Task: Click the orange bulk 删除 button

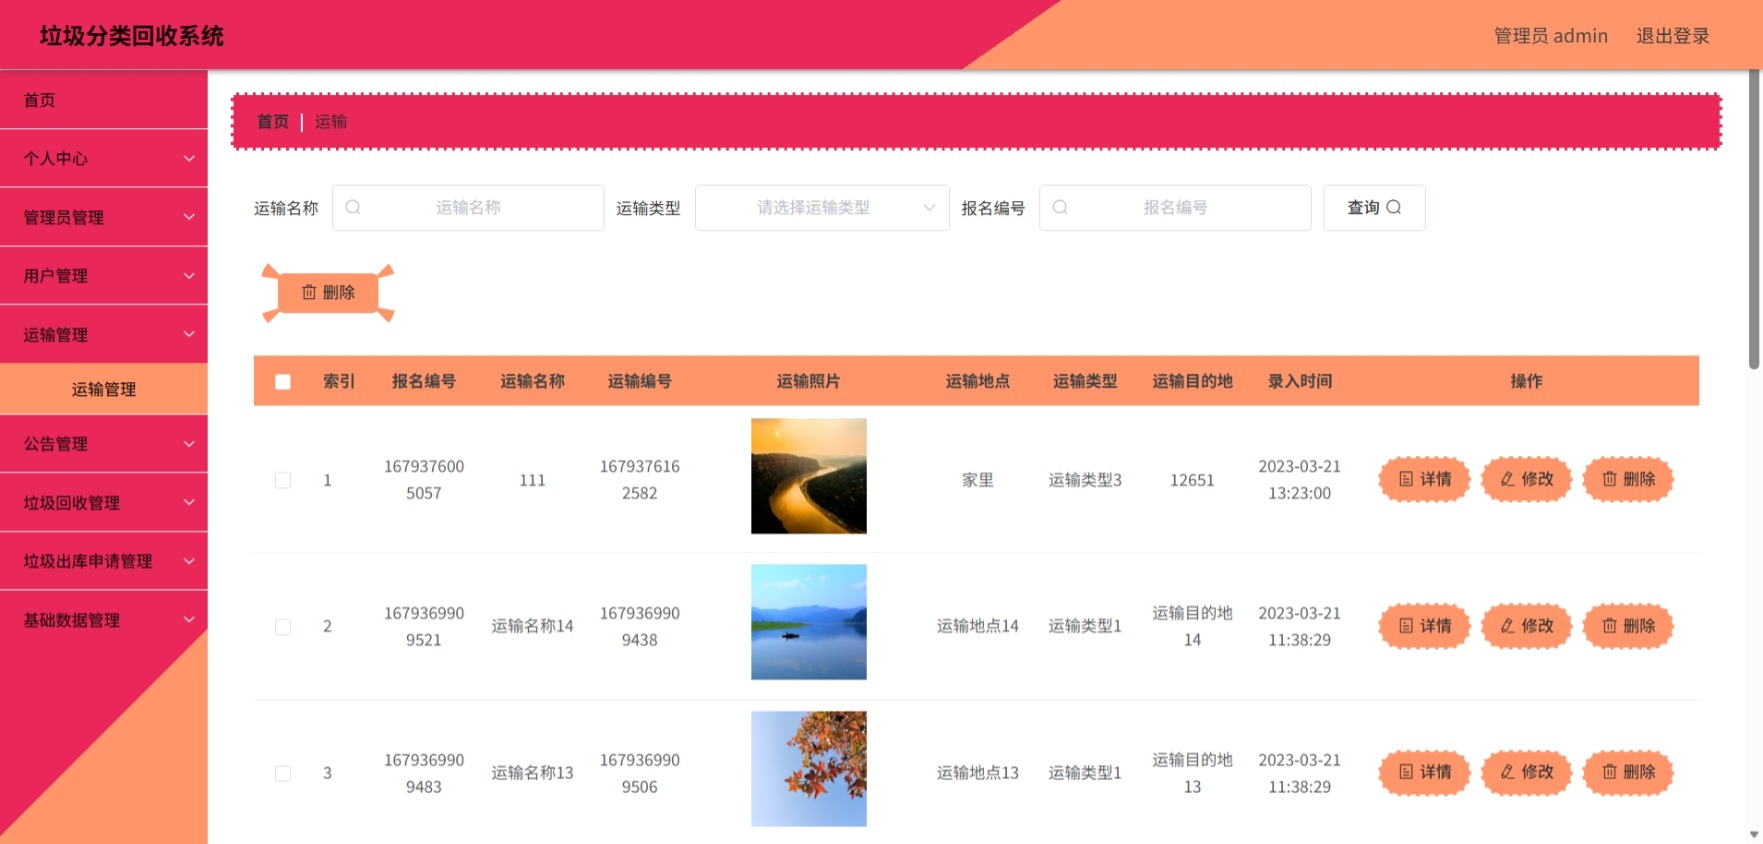Action: 328,293
